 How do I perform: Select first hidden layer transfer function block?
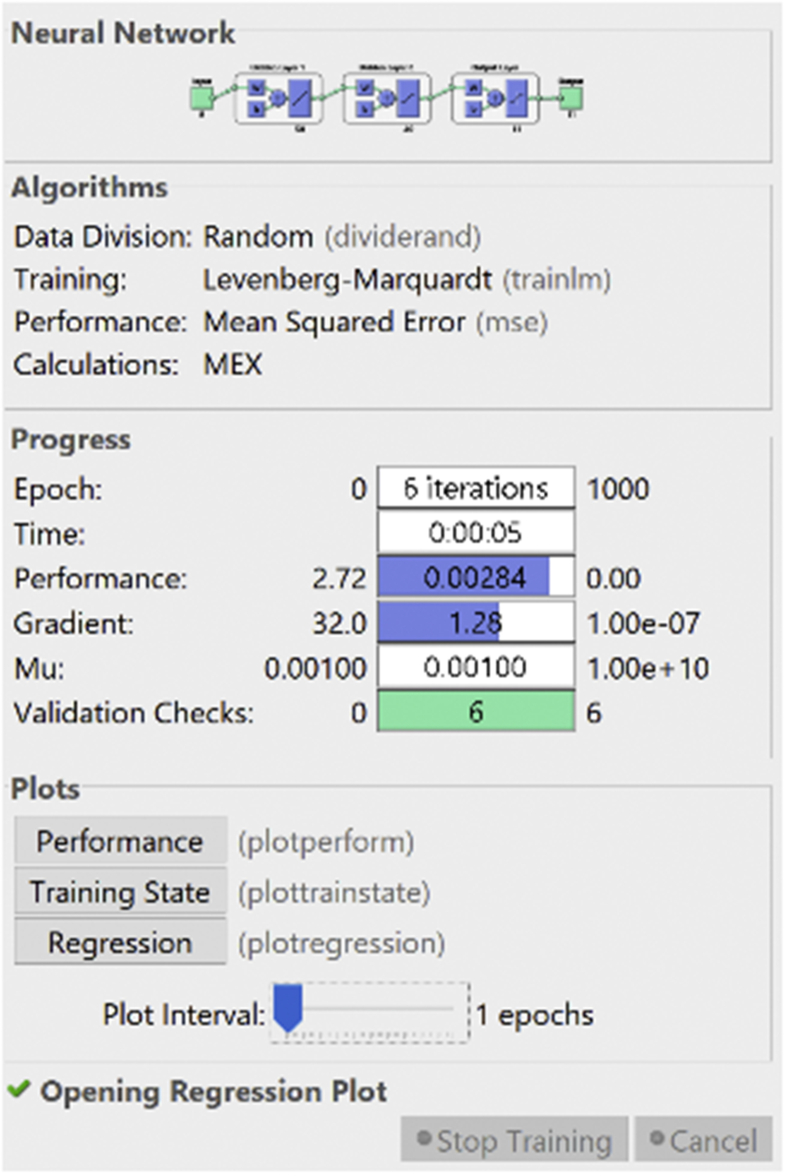pos(302,98)
